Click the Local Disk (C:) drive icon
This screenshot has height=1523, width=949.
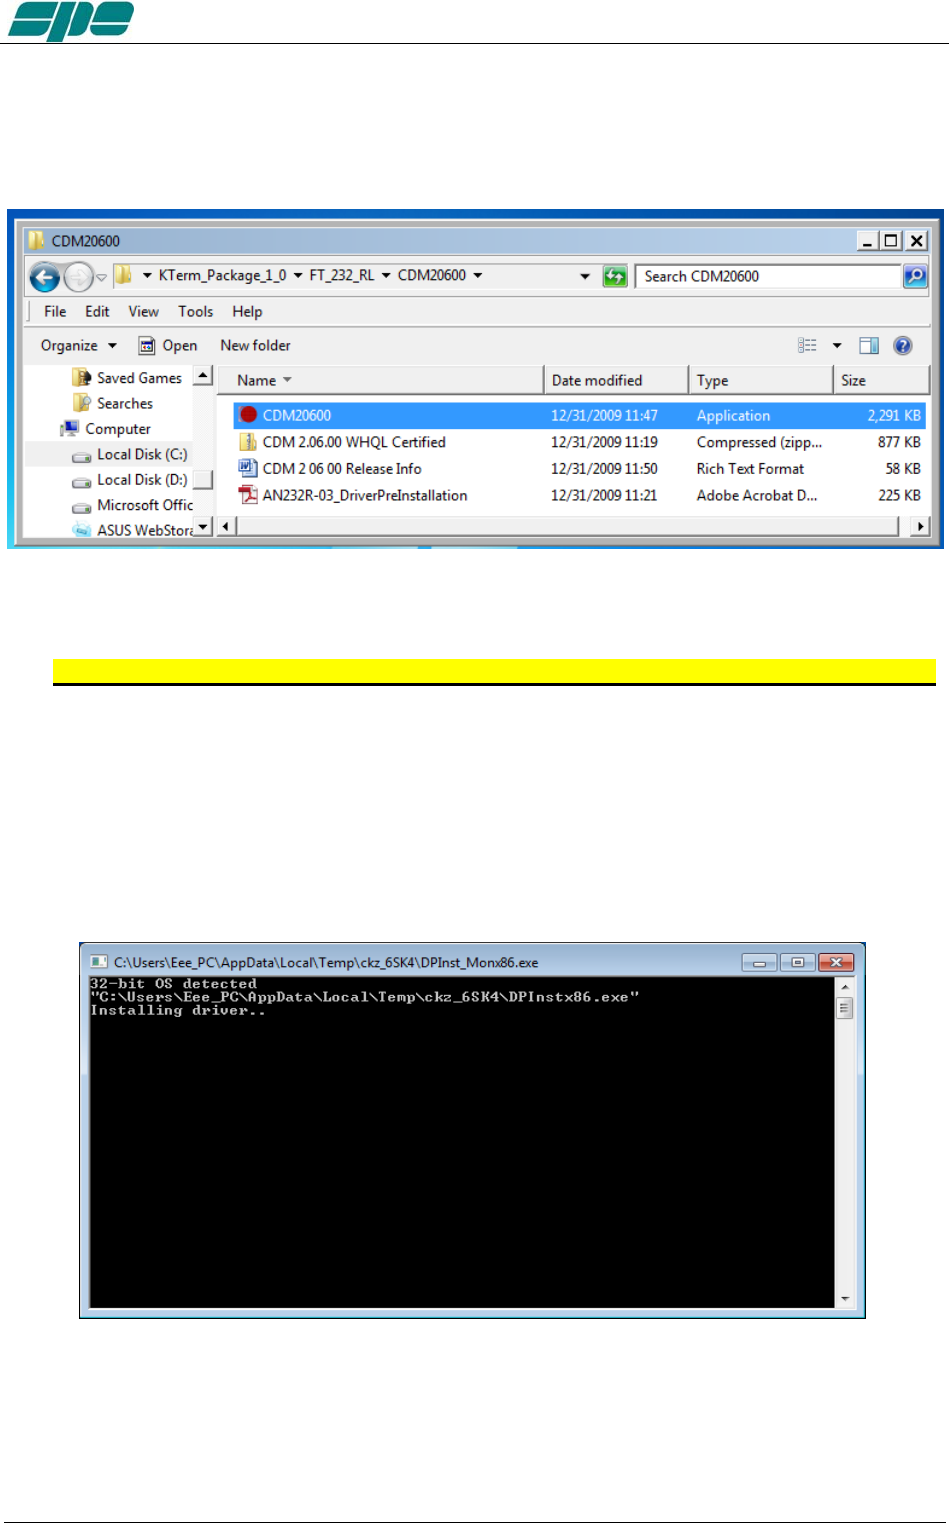(x=82, y=455)
